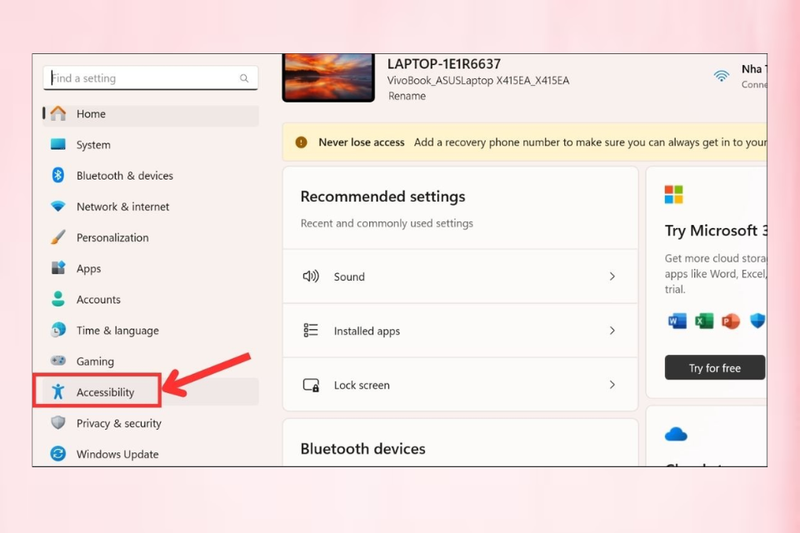Click the Bluetooth & devices icon
The height and width of the screenshot is (533, 800).
point(58,175)
